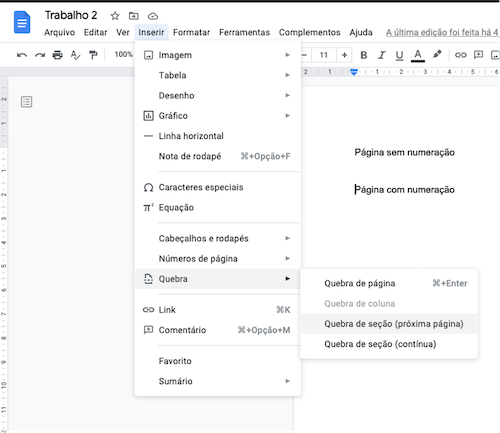This screenshot has height=433, width=500.
Task: Rename the Trabalho 2 document title
Action: [71, 15]
